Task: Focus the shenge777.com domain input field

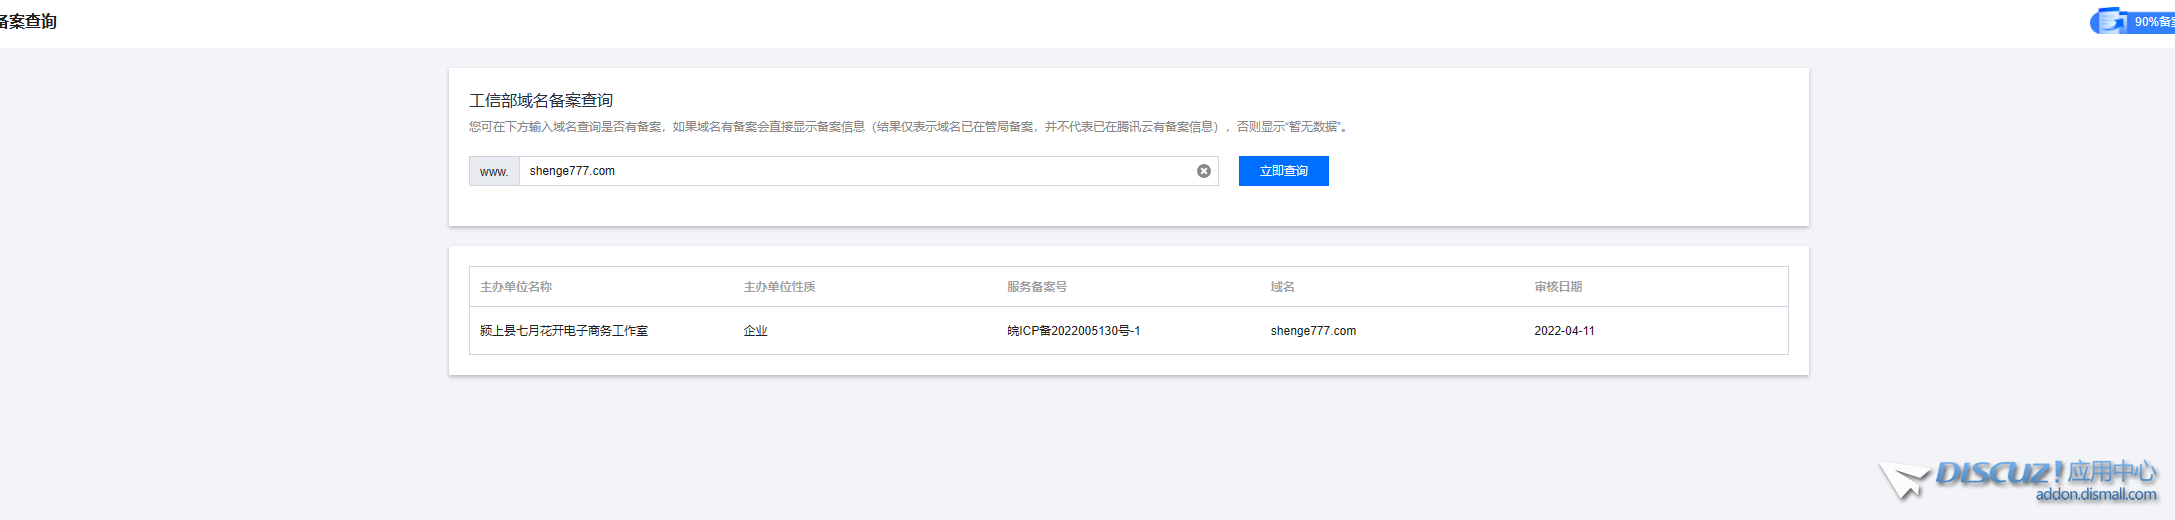Action: pyautogui.click(x=860, y=171)
